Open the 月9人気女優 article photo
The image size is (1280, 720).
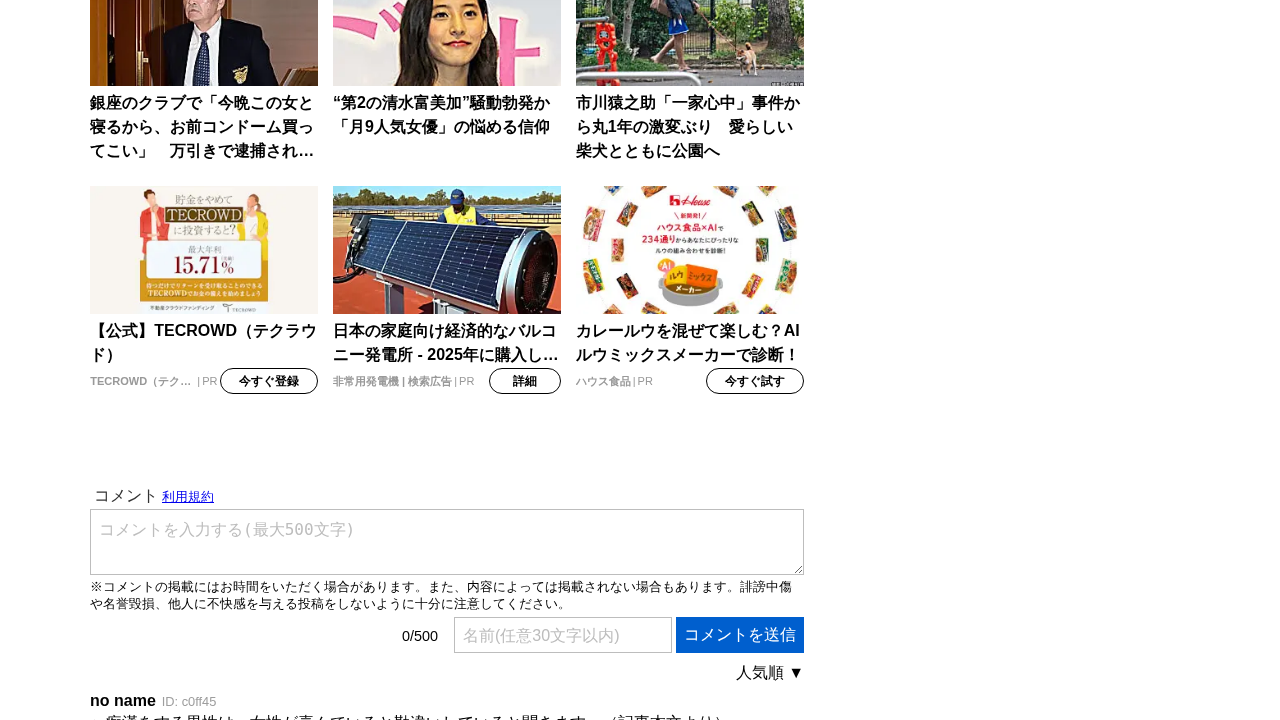447,43
